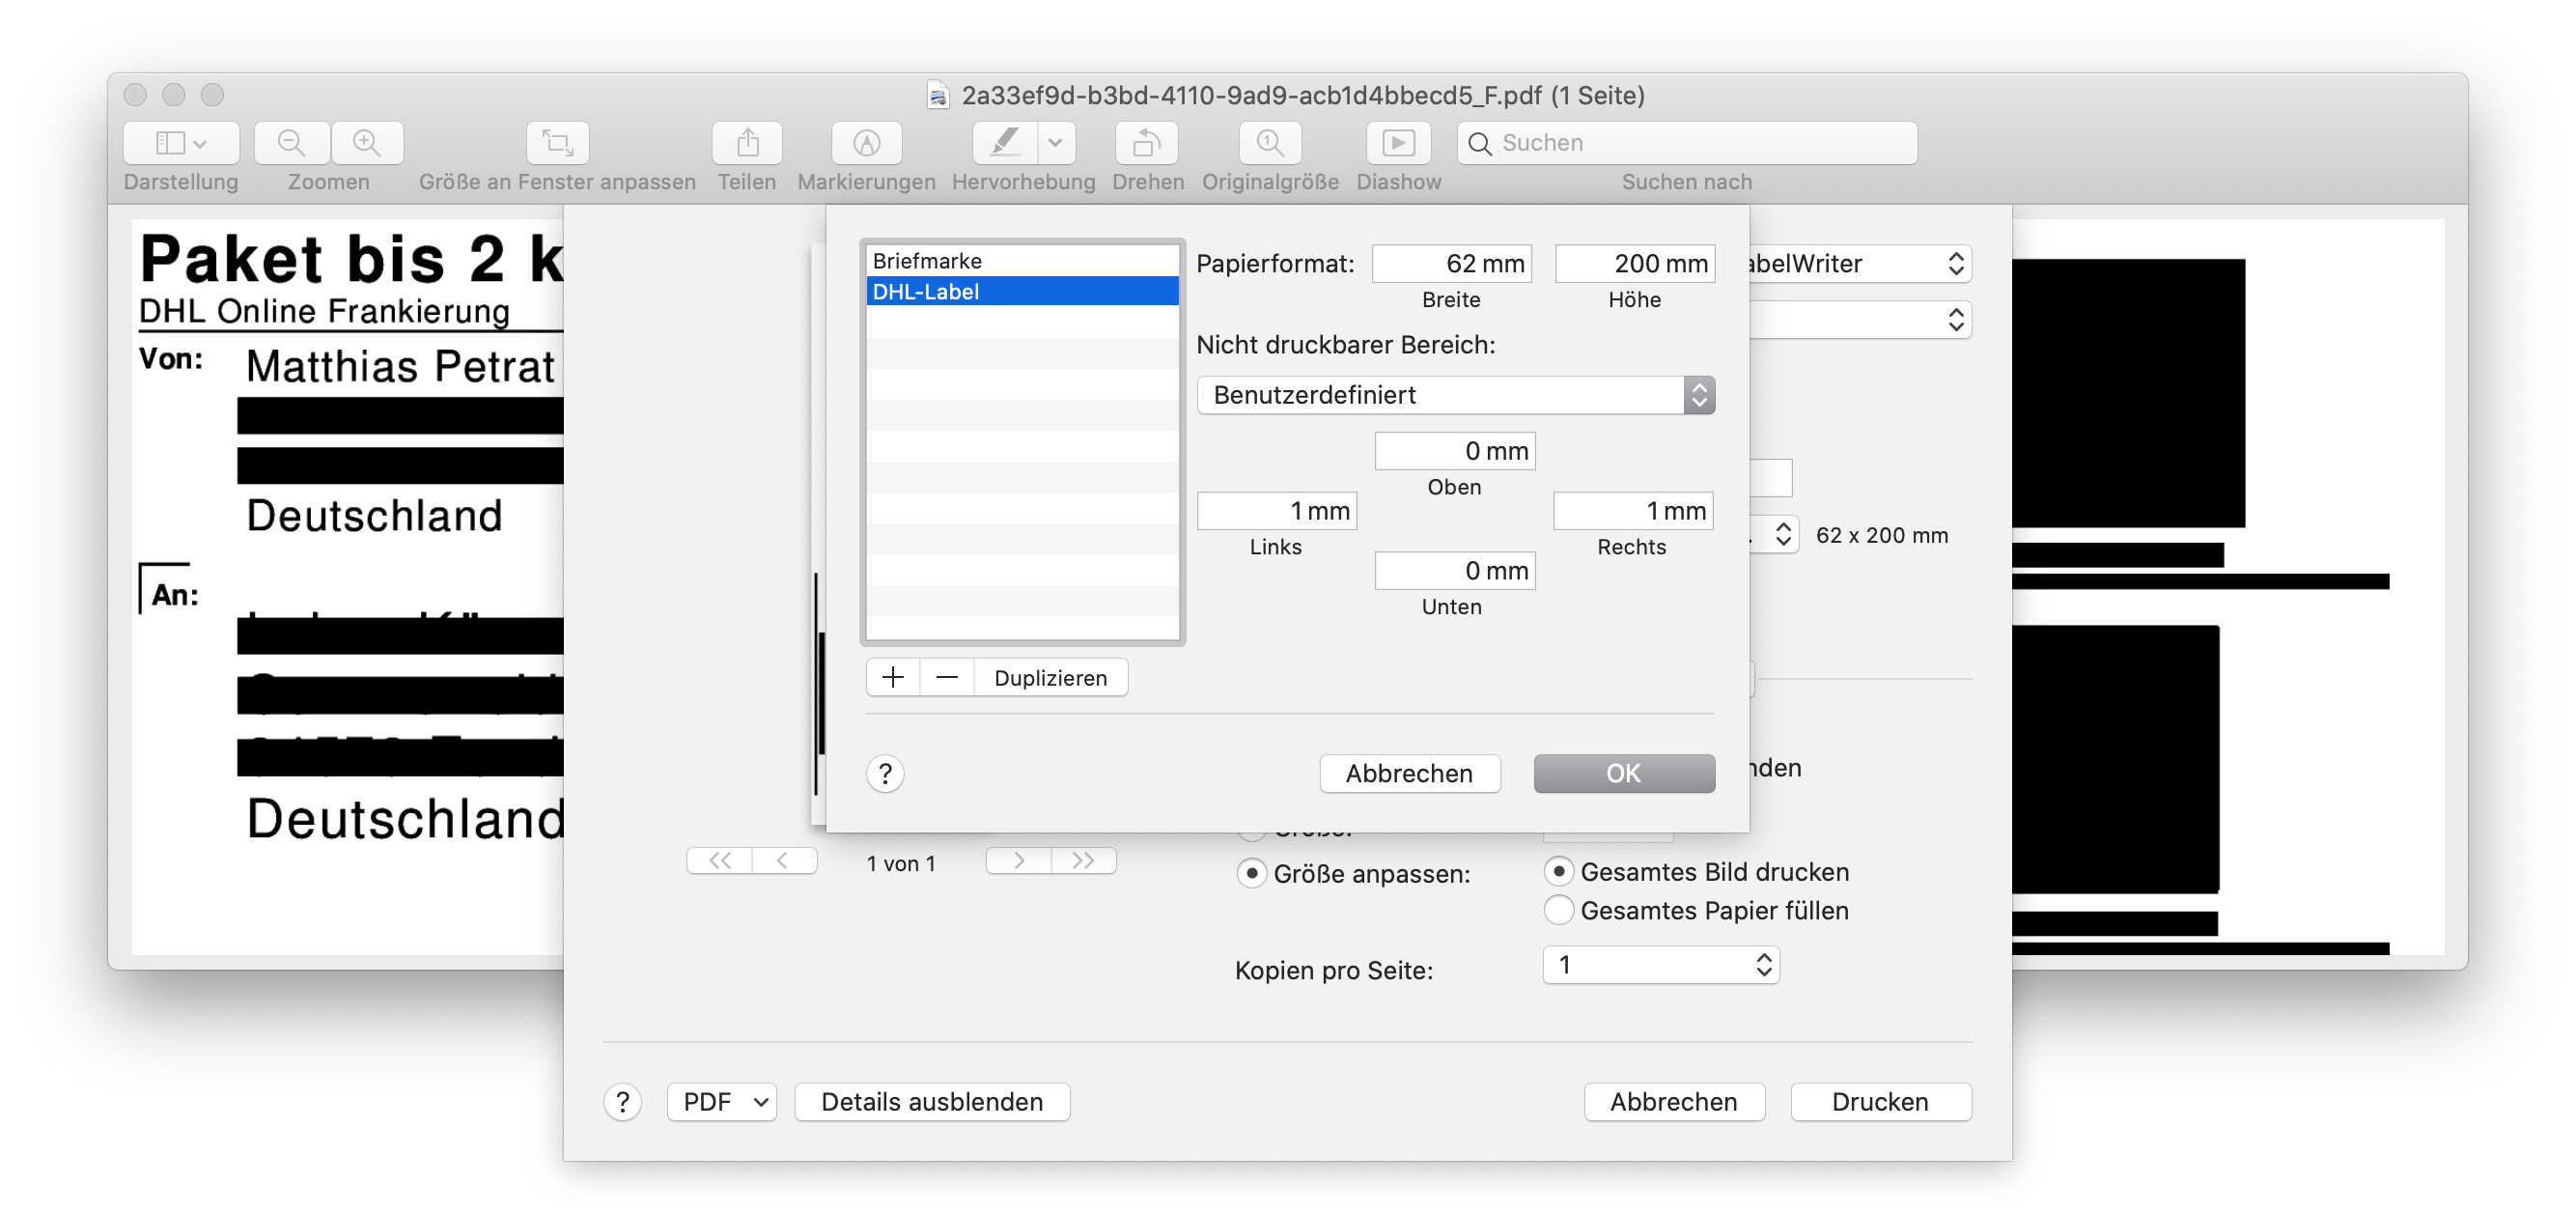Select Briefmarke in paper size list
2576x1213 pixels.
point(1022,261)
